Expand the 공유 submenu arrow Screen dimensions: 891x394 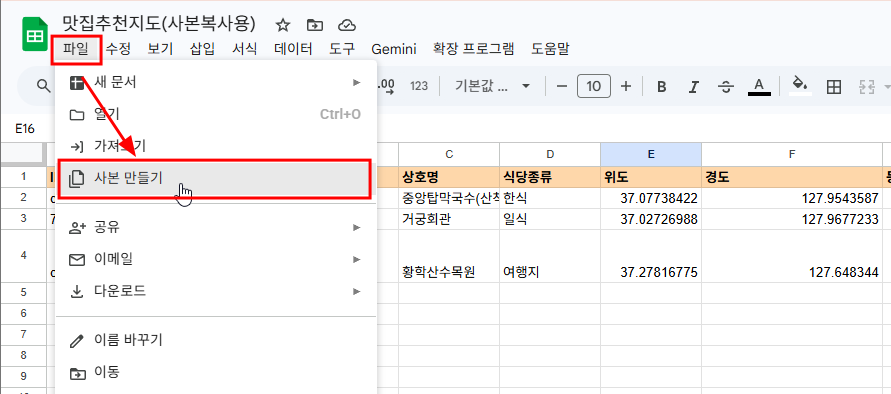coord(356,227)
